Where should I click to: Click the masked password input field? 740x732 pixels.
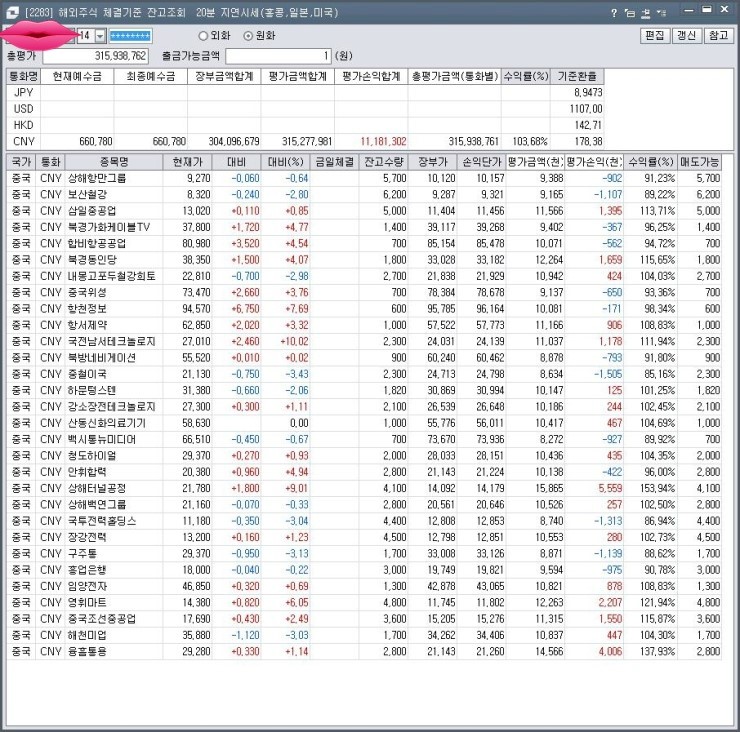130,36
